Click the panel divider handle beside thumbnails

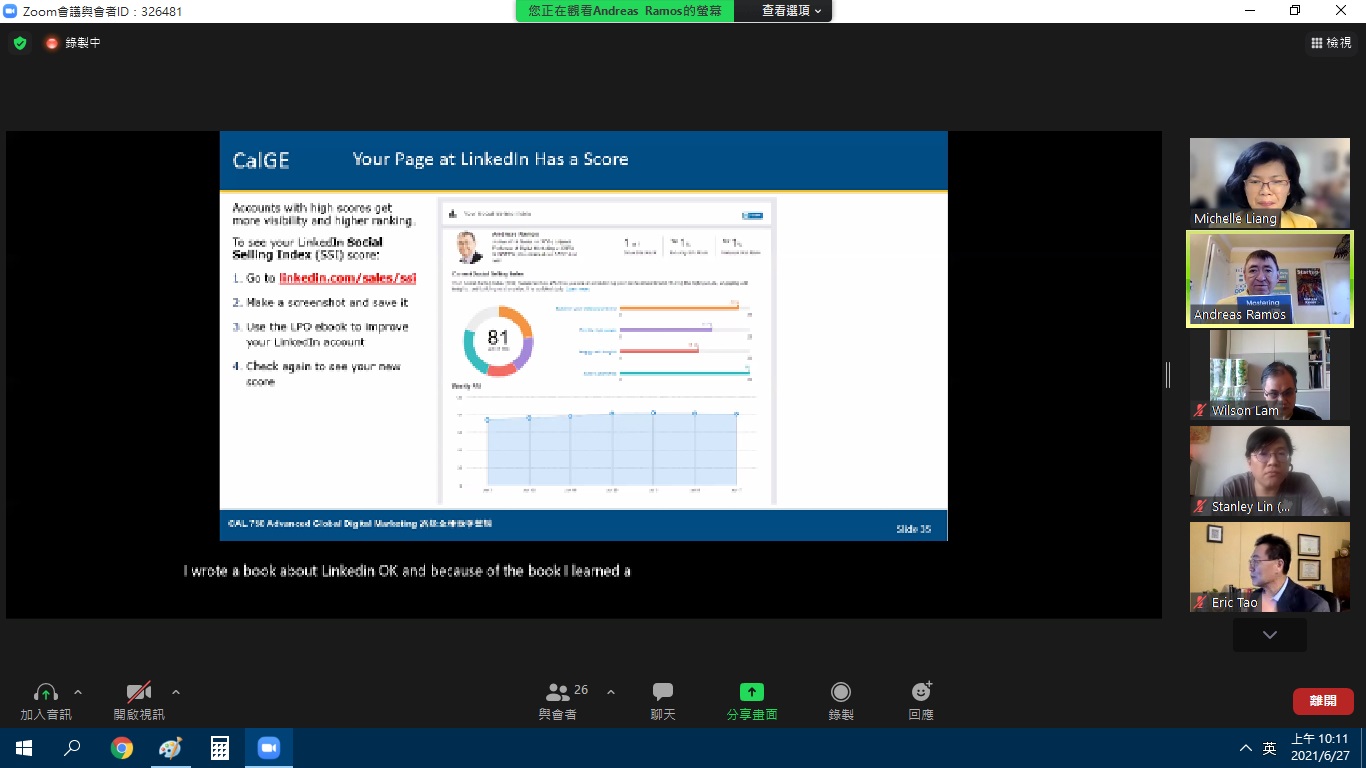1167,375
